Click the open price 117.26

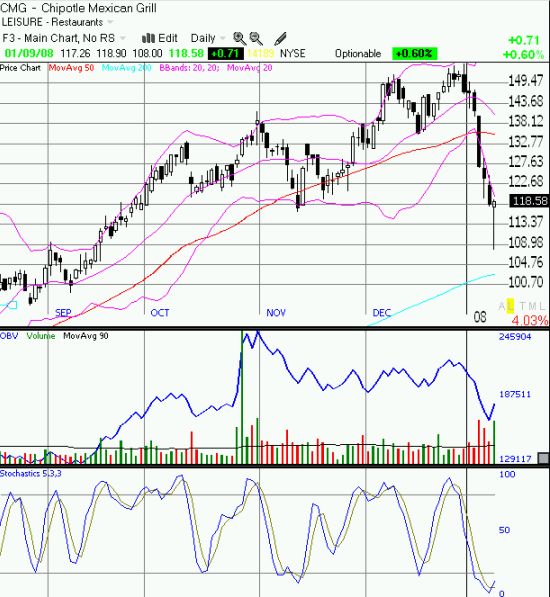pyautogui.click(x=75, y=53)
